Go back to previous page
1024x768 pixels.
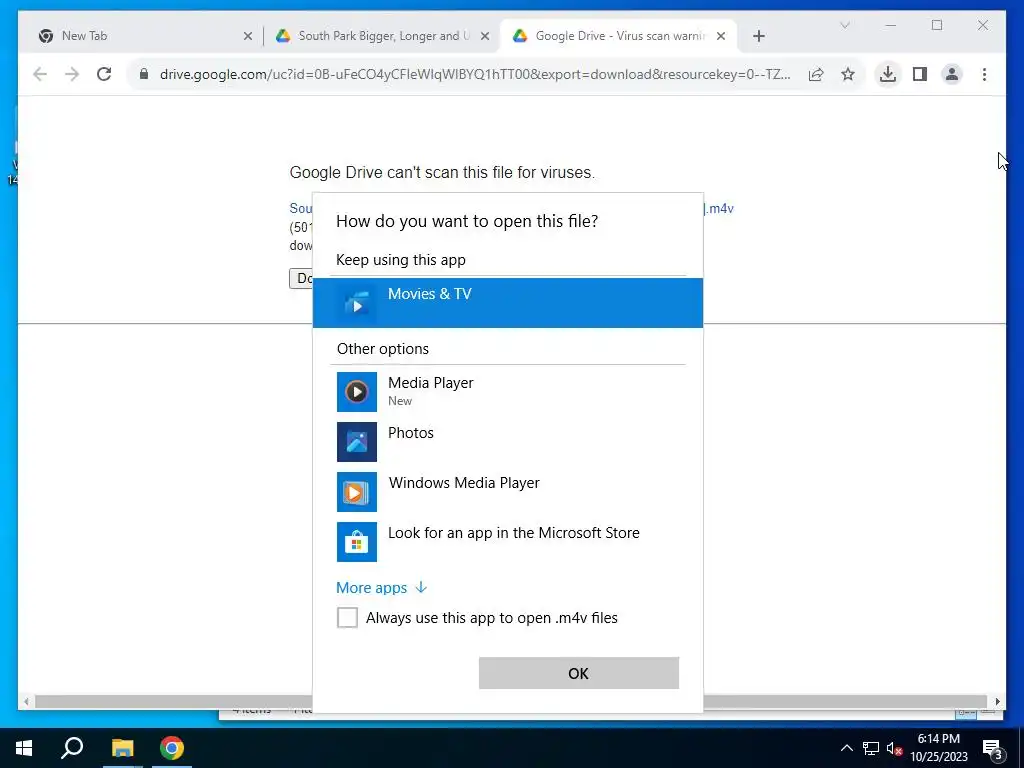click(x=40, y=74)
